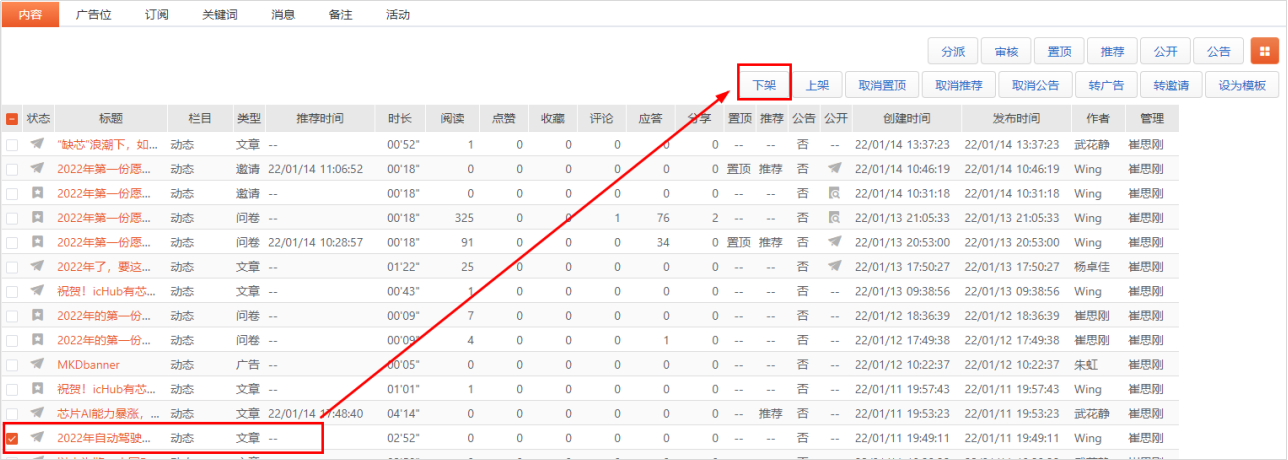This screenshot has width=1288, height=460.
Task: Click paper-plane status icon of MKDbanner row
Action: point(37,365)
